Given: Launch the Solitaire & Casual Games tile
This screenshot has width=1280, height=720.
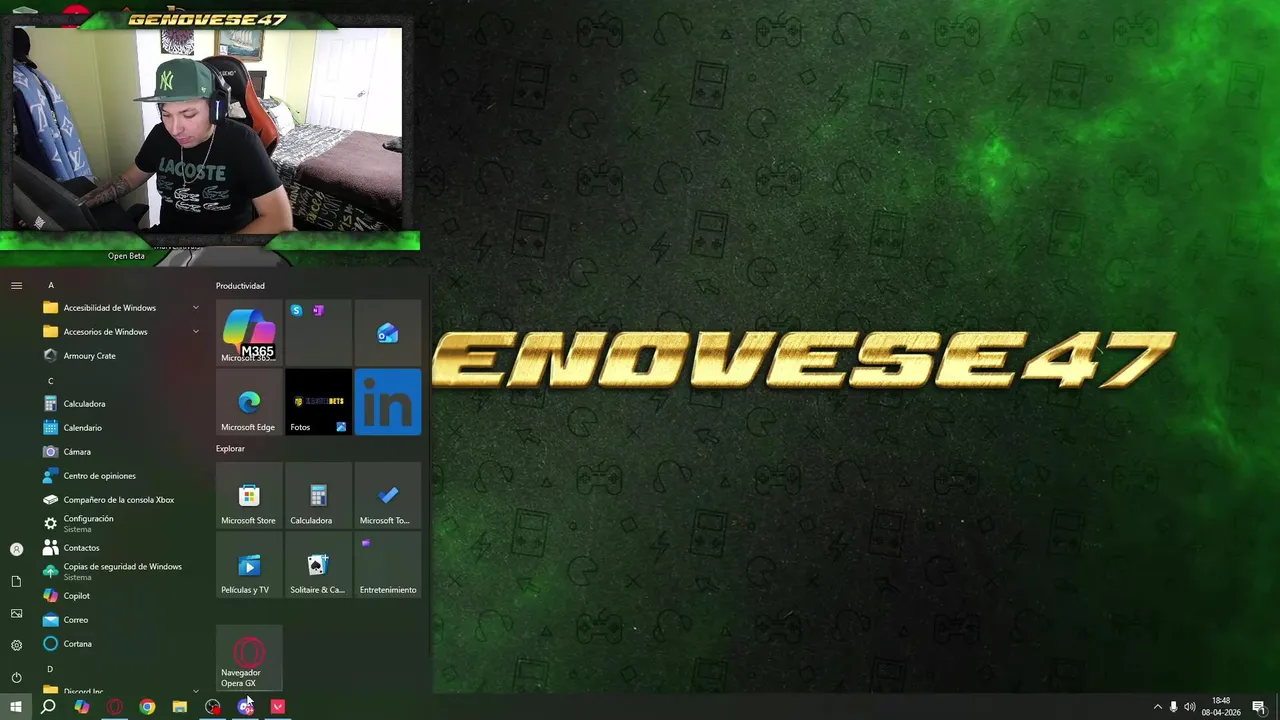Looking at the screenshot, I should (318, 565).
